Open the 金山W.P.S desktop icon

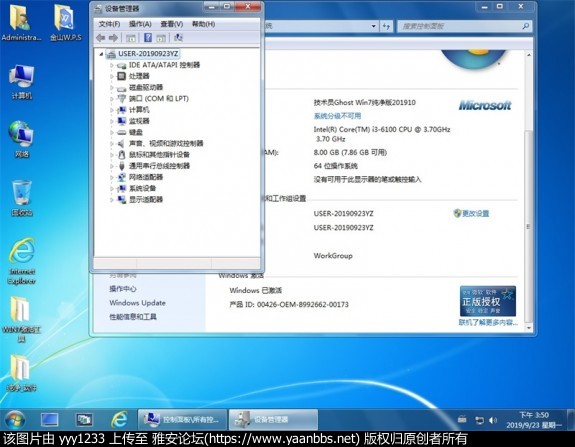point(66,22)
